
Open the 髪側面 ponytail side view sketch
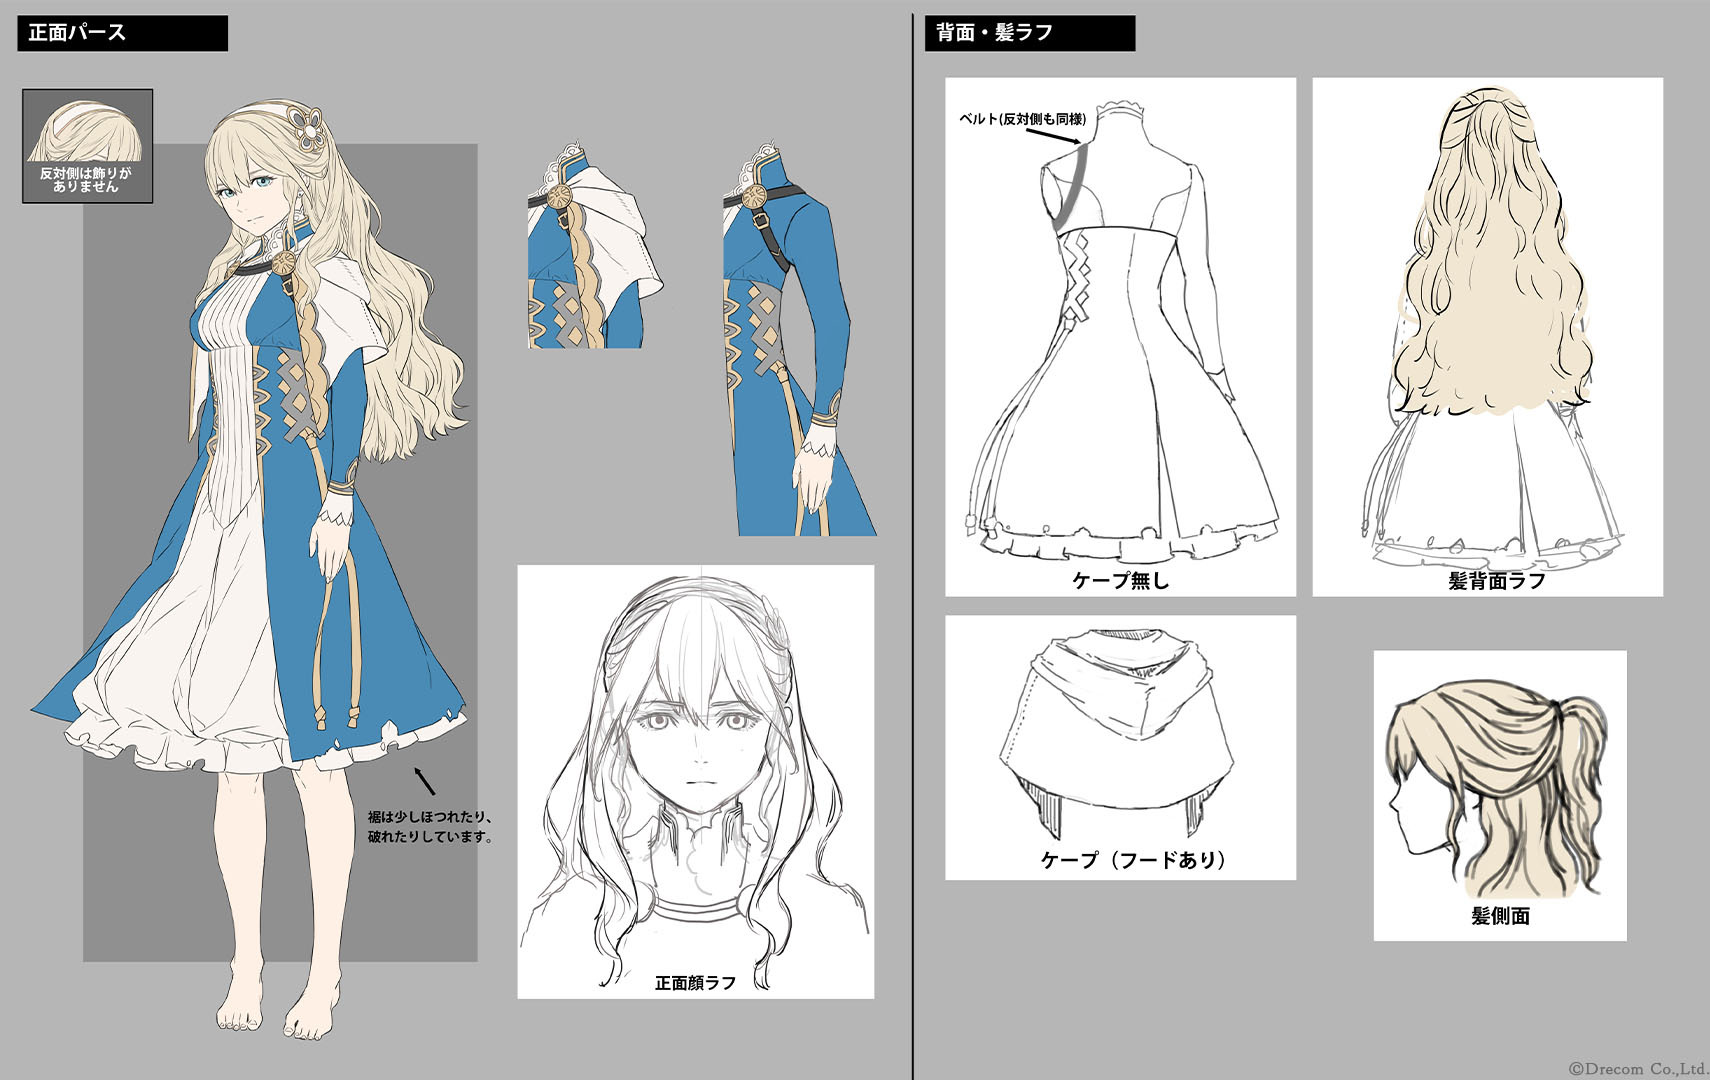click(x=1499, y=795)
